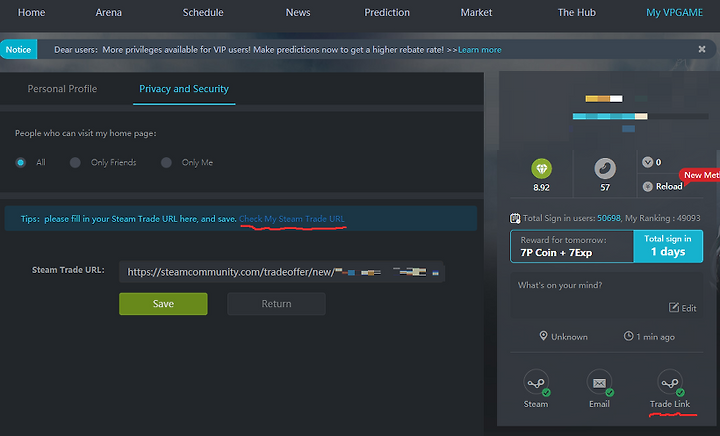Open the Prediction menu
This screenshot has height=436, width=720.
click(387, 12)
